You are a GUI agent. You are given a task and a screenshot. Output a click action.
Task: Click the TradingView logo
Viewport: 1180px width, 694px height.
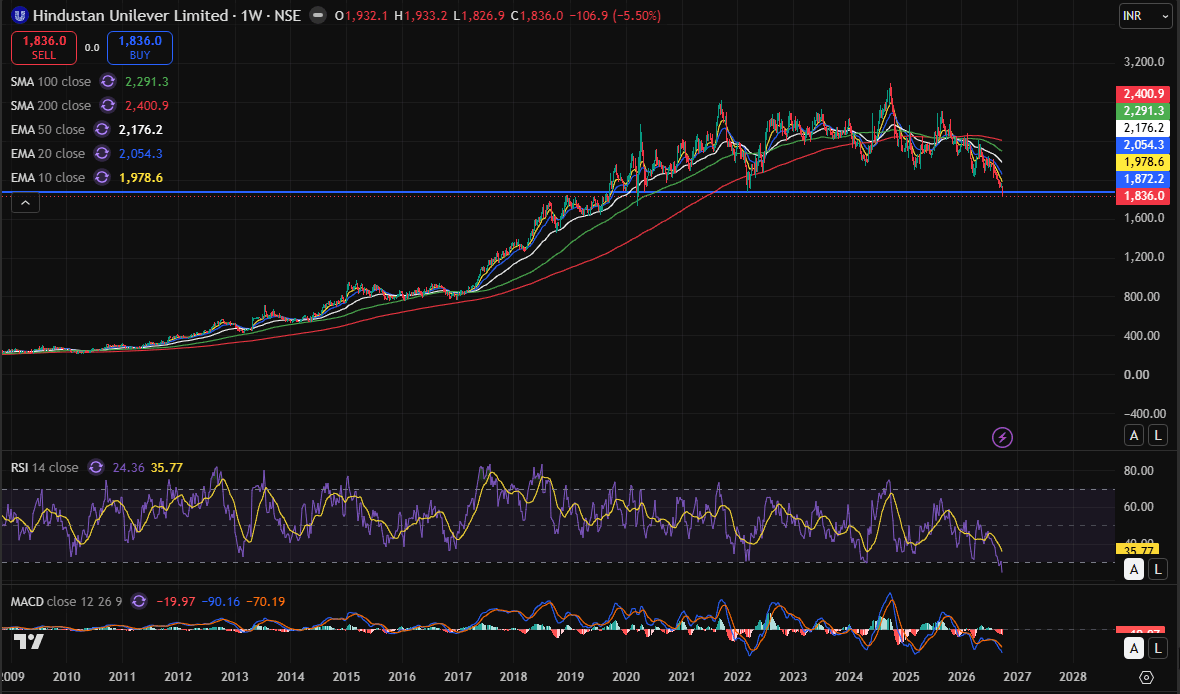pos(29,641)
